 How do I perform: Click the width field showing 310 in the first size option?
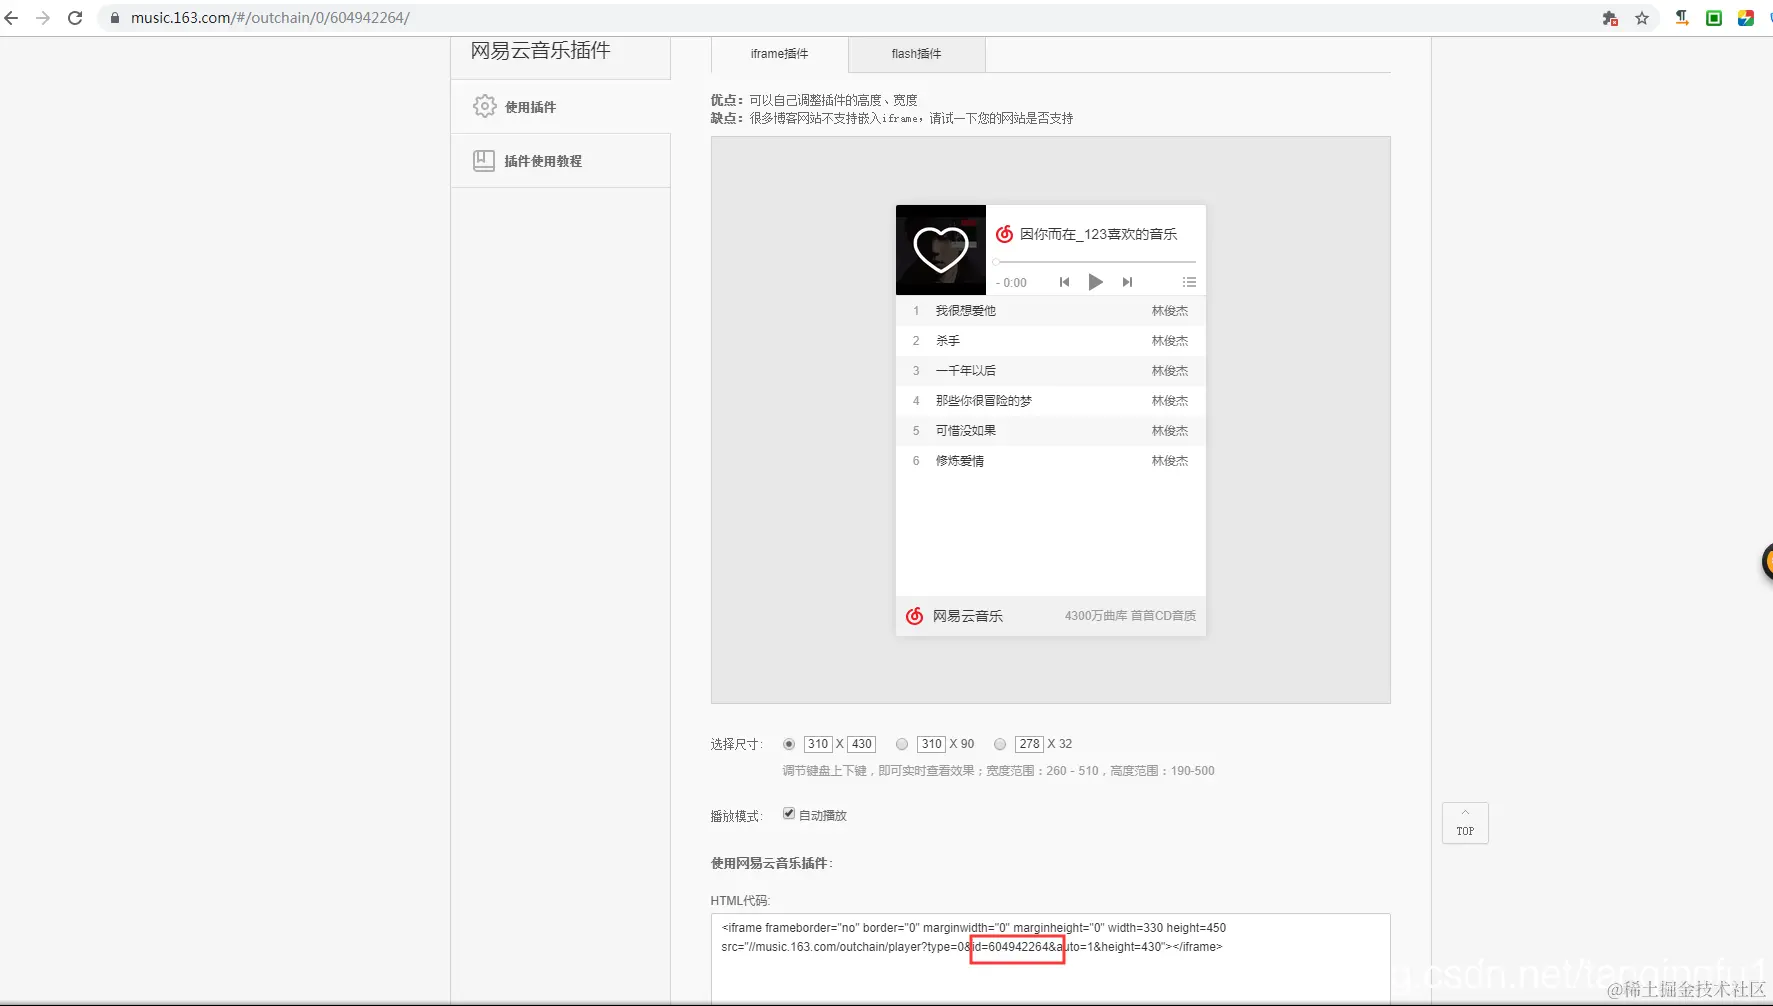[818, 744]
